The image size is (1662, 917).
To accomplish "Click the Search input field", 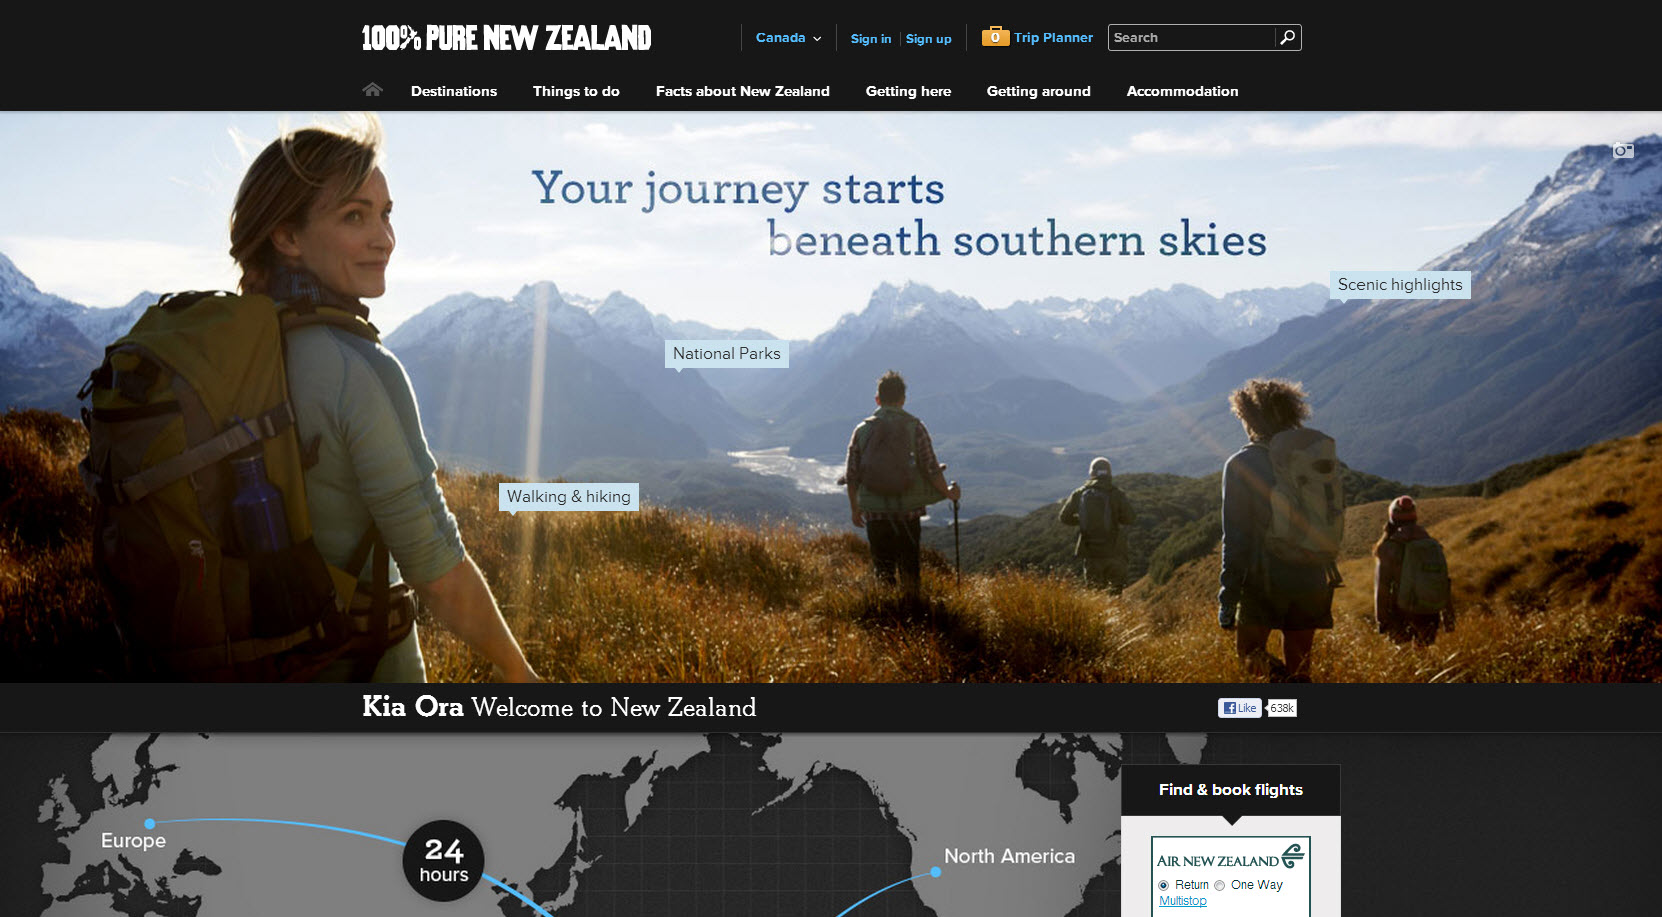I will coord(1192,38).
